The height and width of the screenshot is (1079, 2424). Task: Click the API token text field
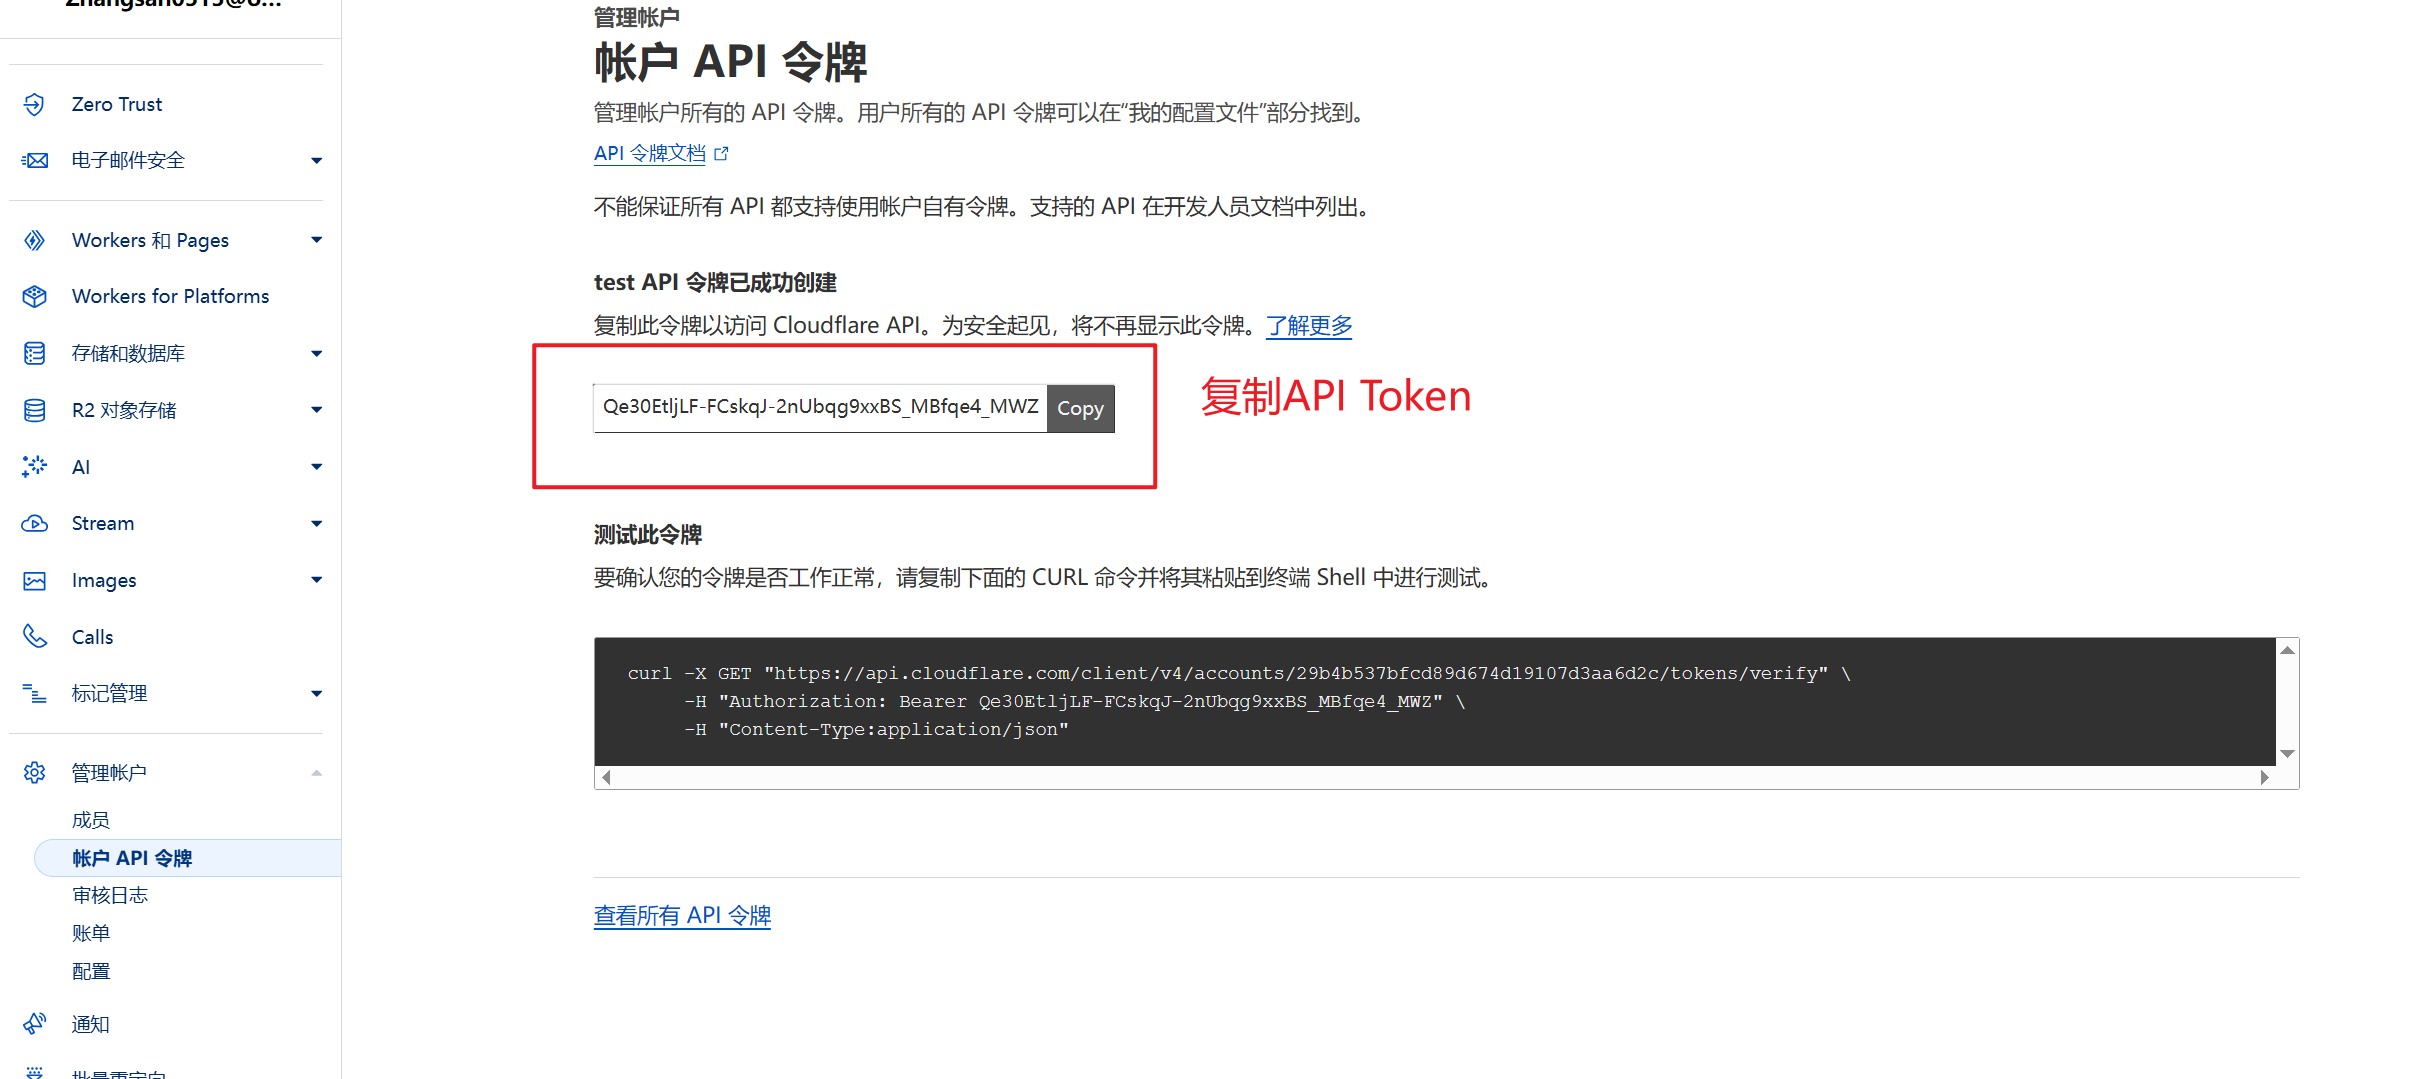click(x=819, y=407)
